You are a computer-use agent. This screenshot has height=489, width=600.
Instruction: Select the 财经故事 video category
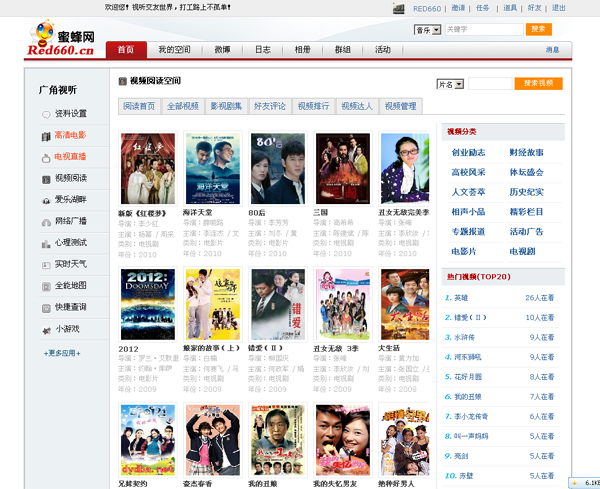point(527,153)
